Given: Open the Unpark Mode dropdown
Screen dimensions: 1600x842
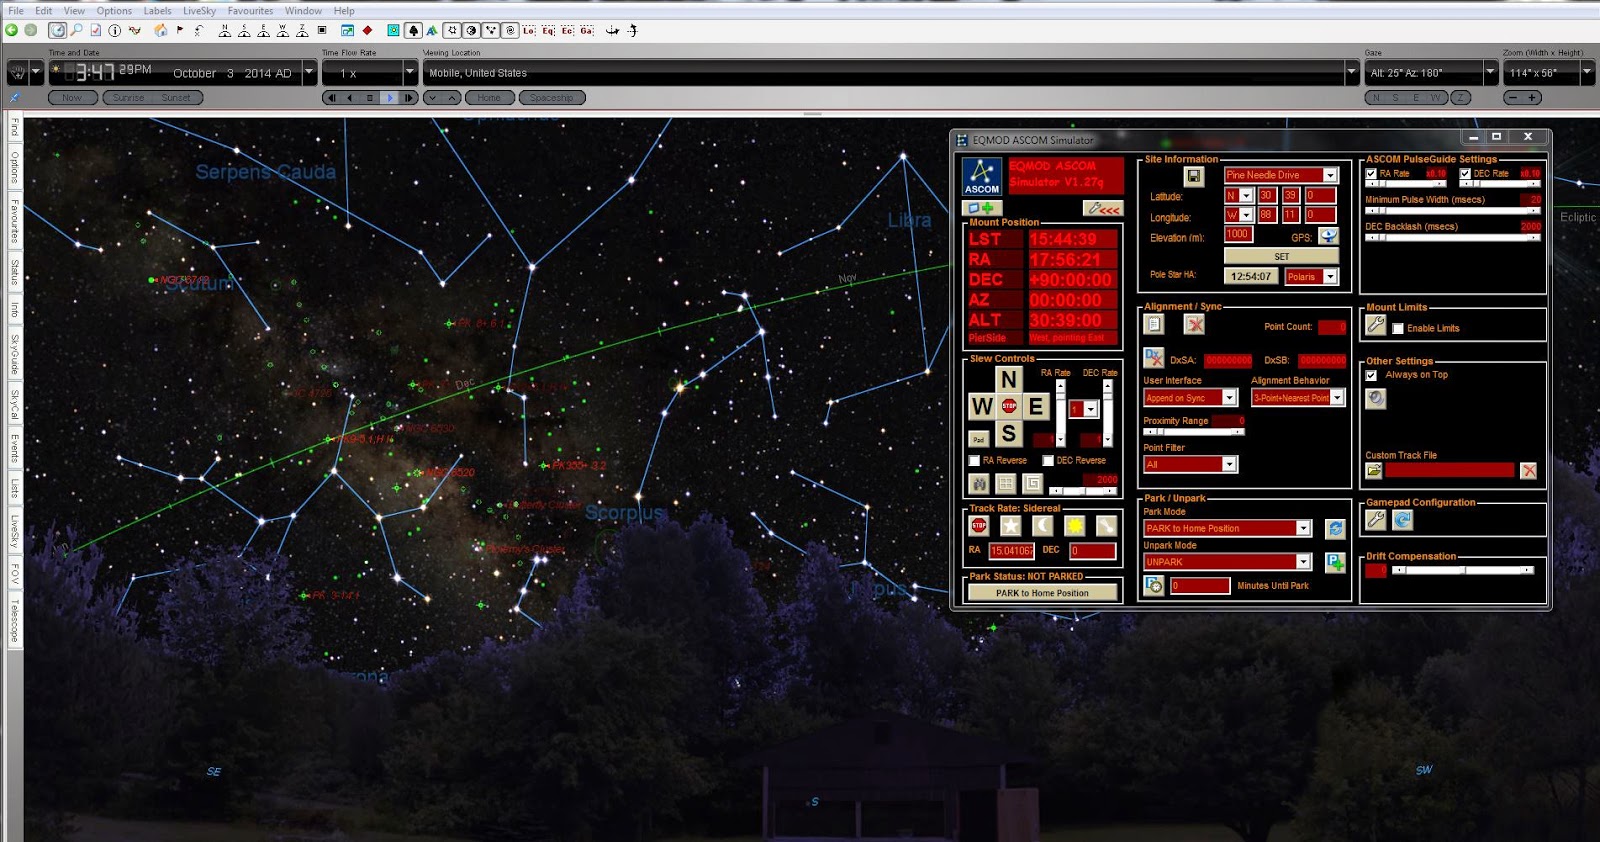Looking at the screenshot, I should click(1303, 562).
